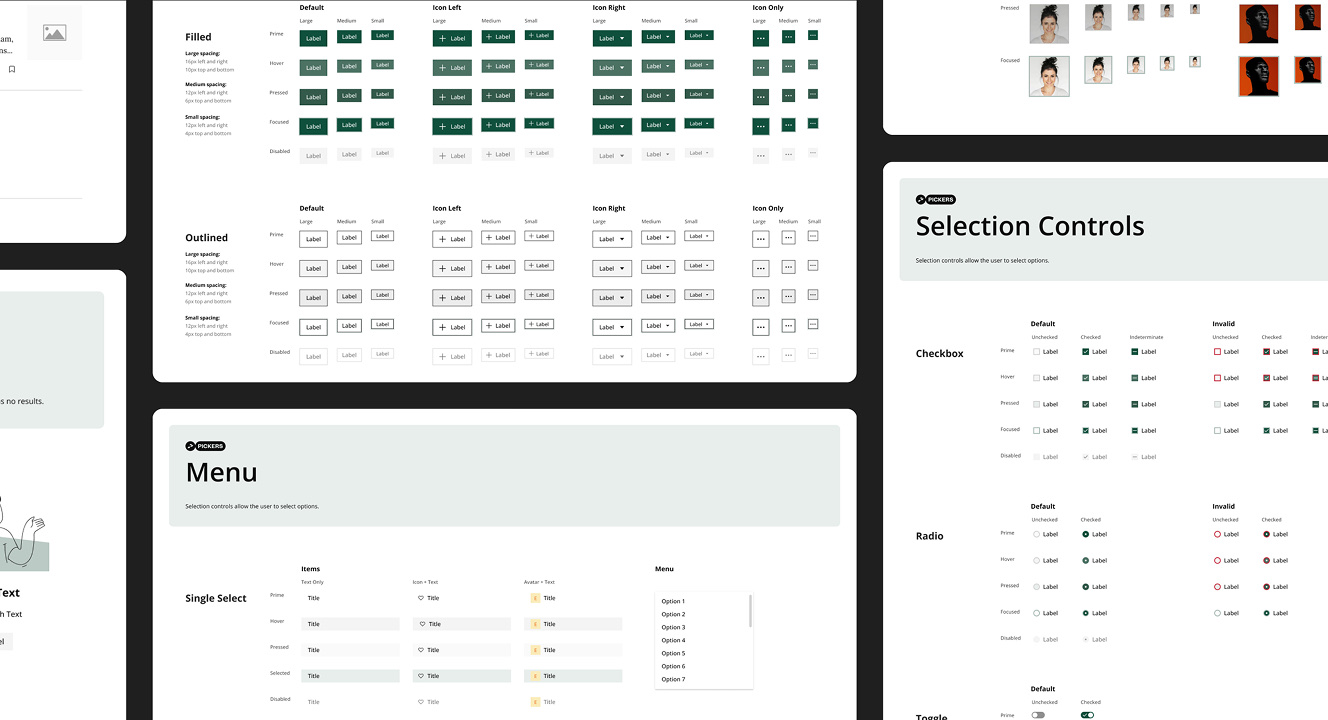Click the large Filled Pressed icon-only ellipsis button
Viewport: 1328px width, 720px height.
(x=761, y=97)
